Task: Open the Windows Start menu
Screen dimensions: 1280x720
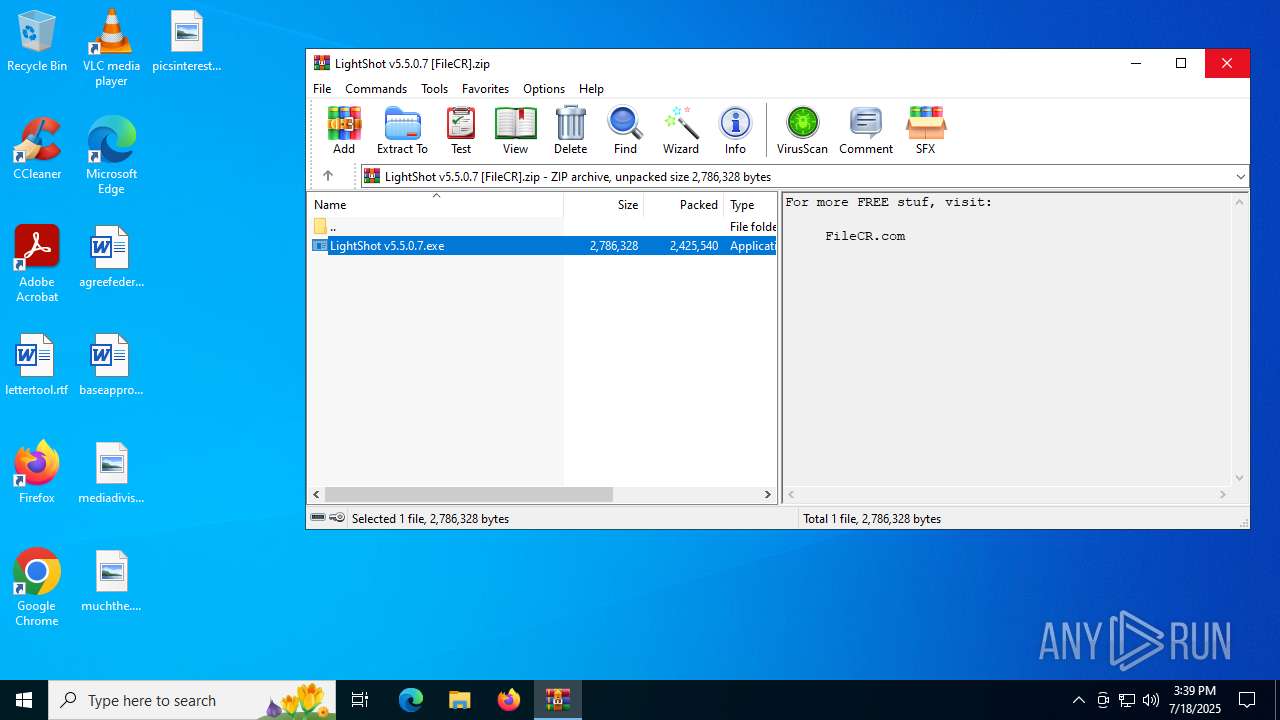Action: pos(24,700)
